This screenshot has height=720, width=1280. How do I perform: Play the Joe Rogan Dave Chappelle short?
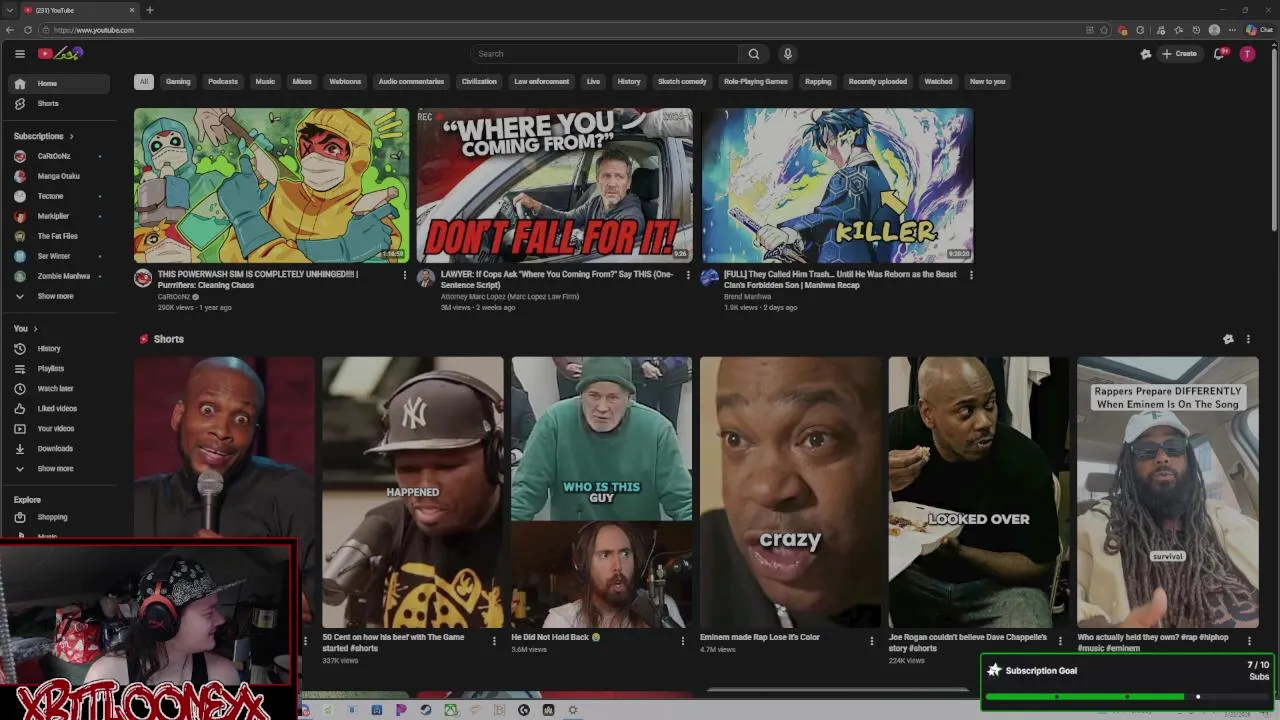[x=978, y=492]
